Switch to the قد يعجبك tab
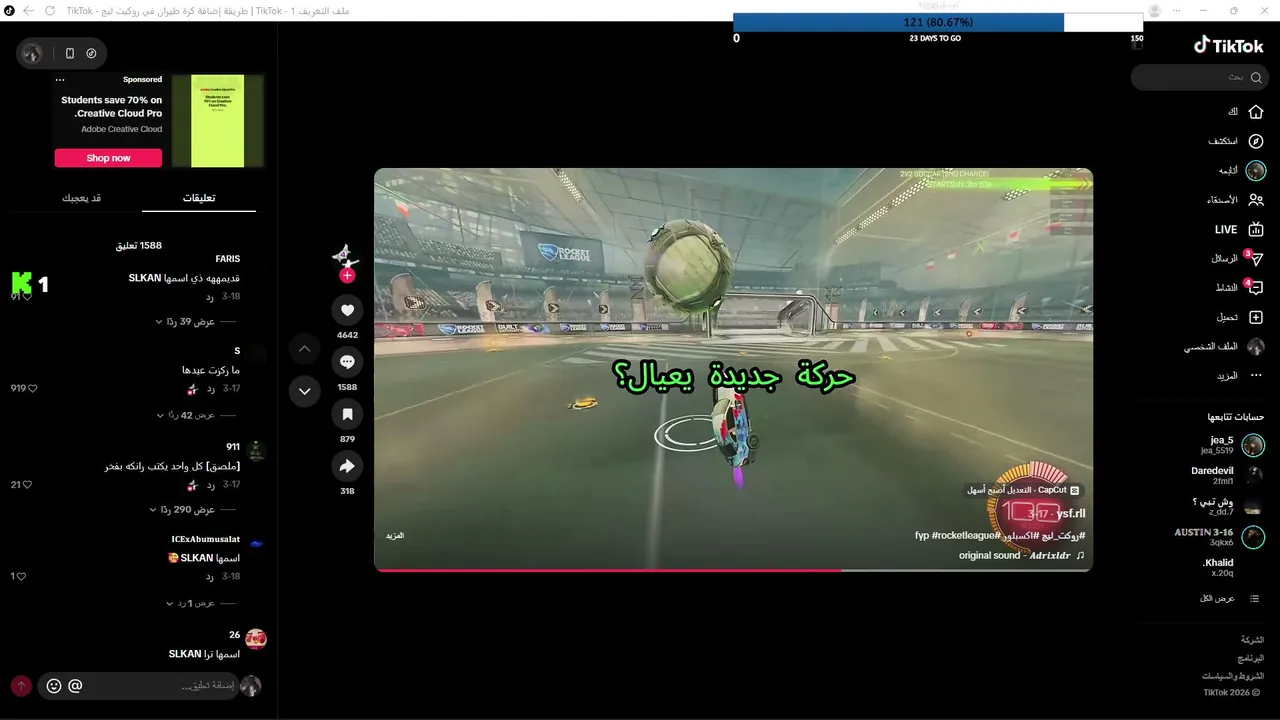The image size is (1280, 720). click(81, 198)
